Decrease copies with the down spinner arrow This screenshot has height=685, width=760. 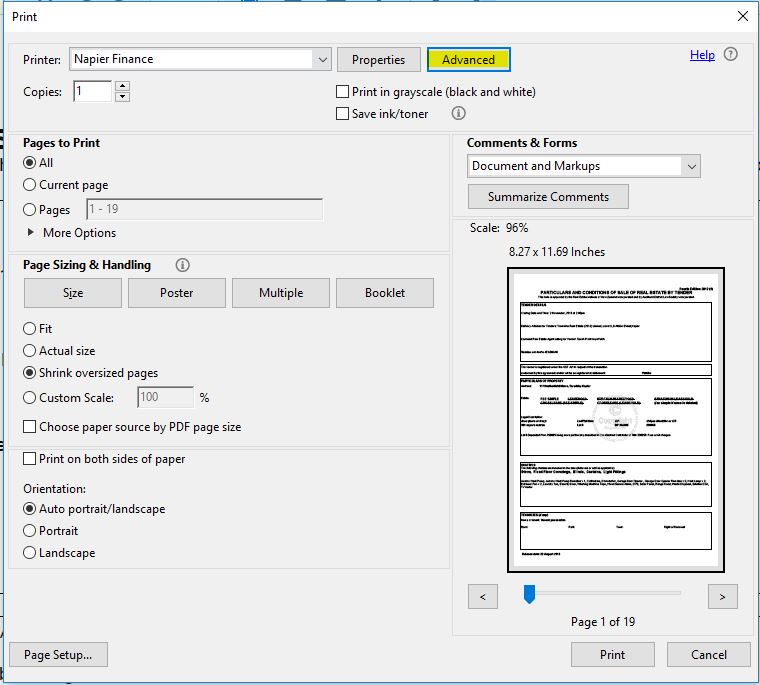click(x=122, y=97)
